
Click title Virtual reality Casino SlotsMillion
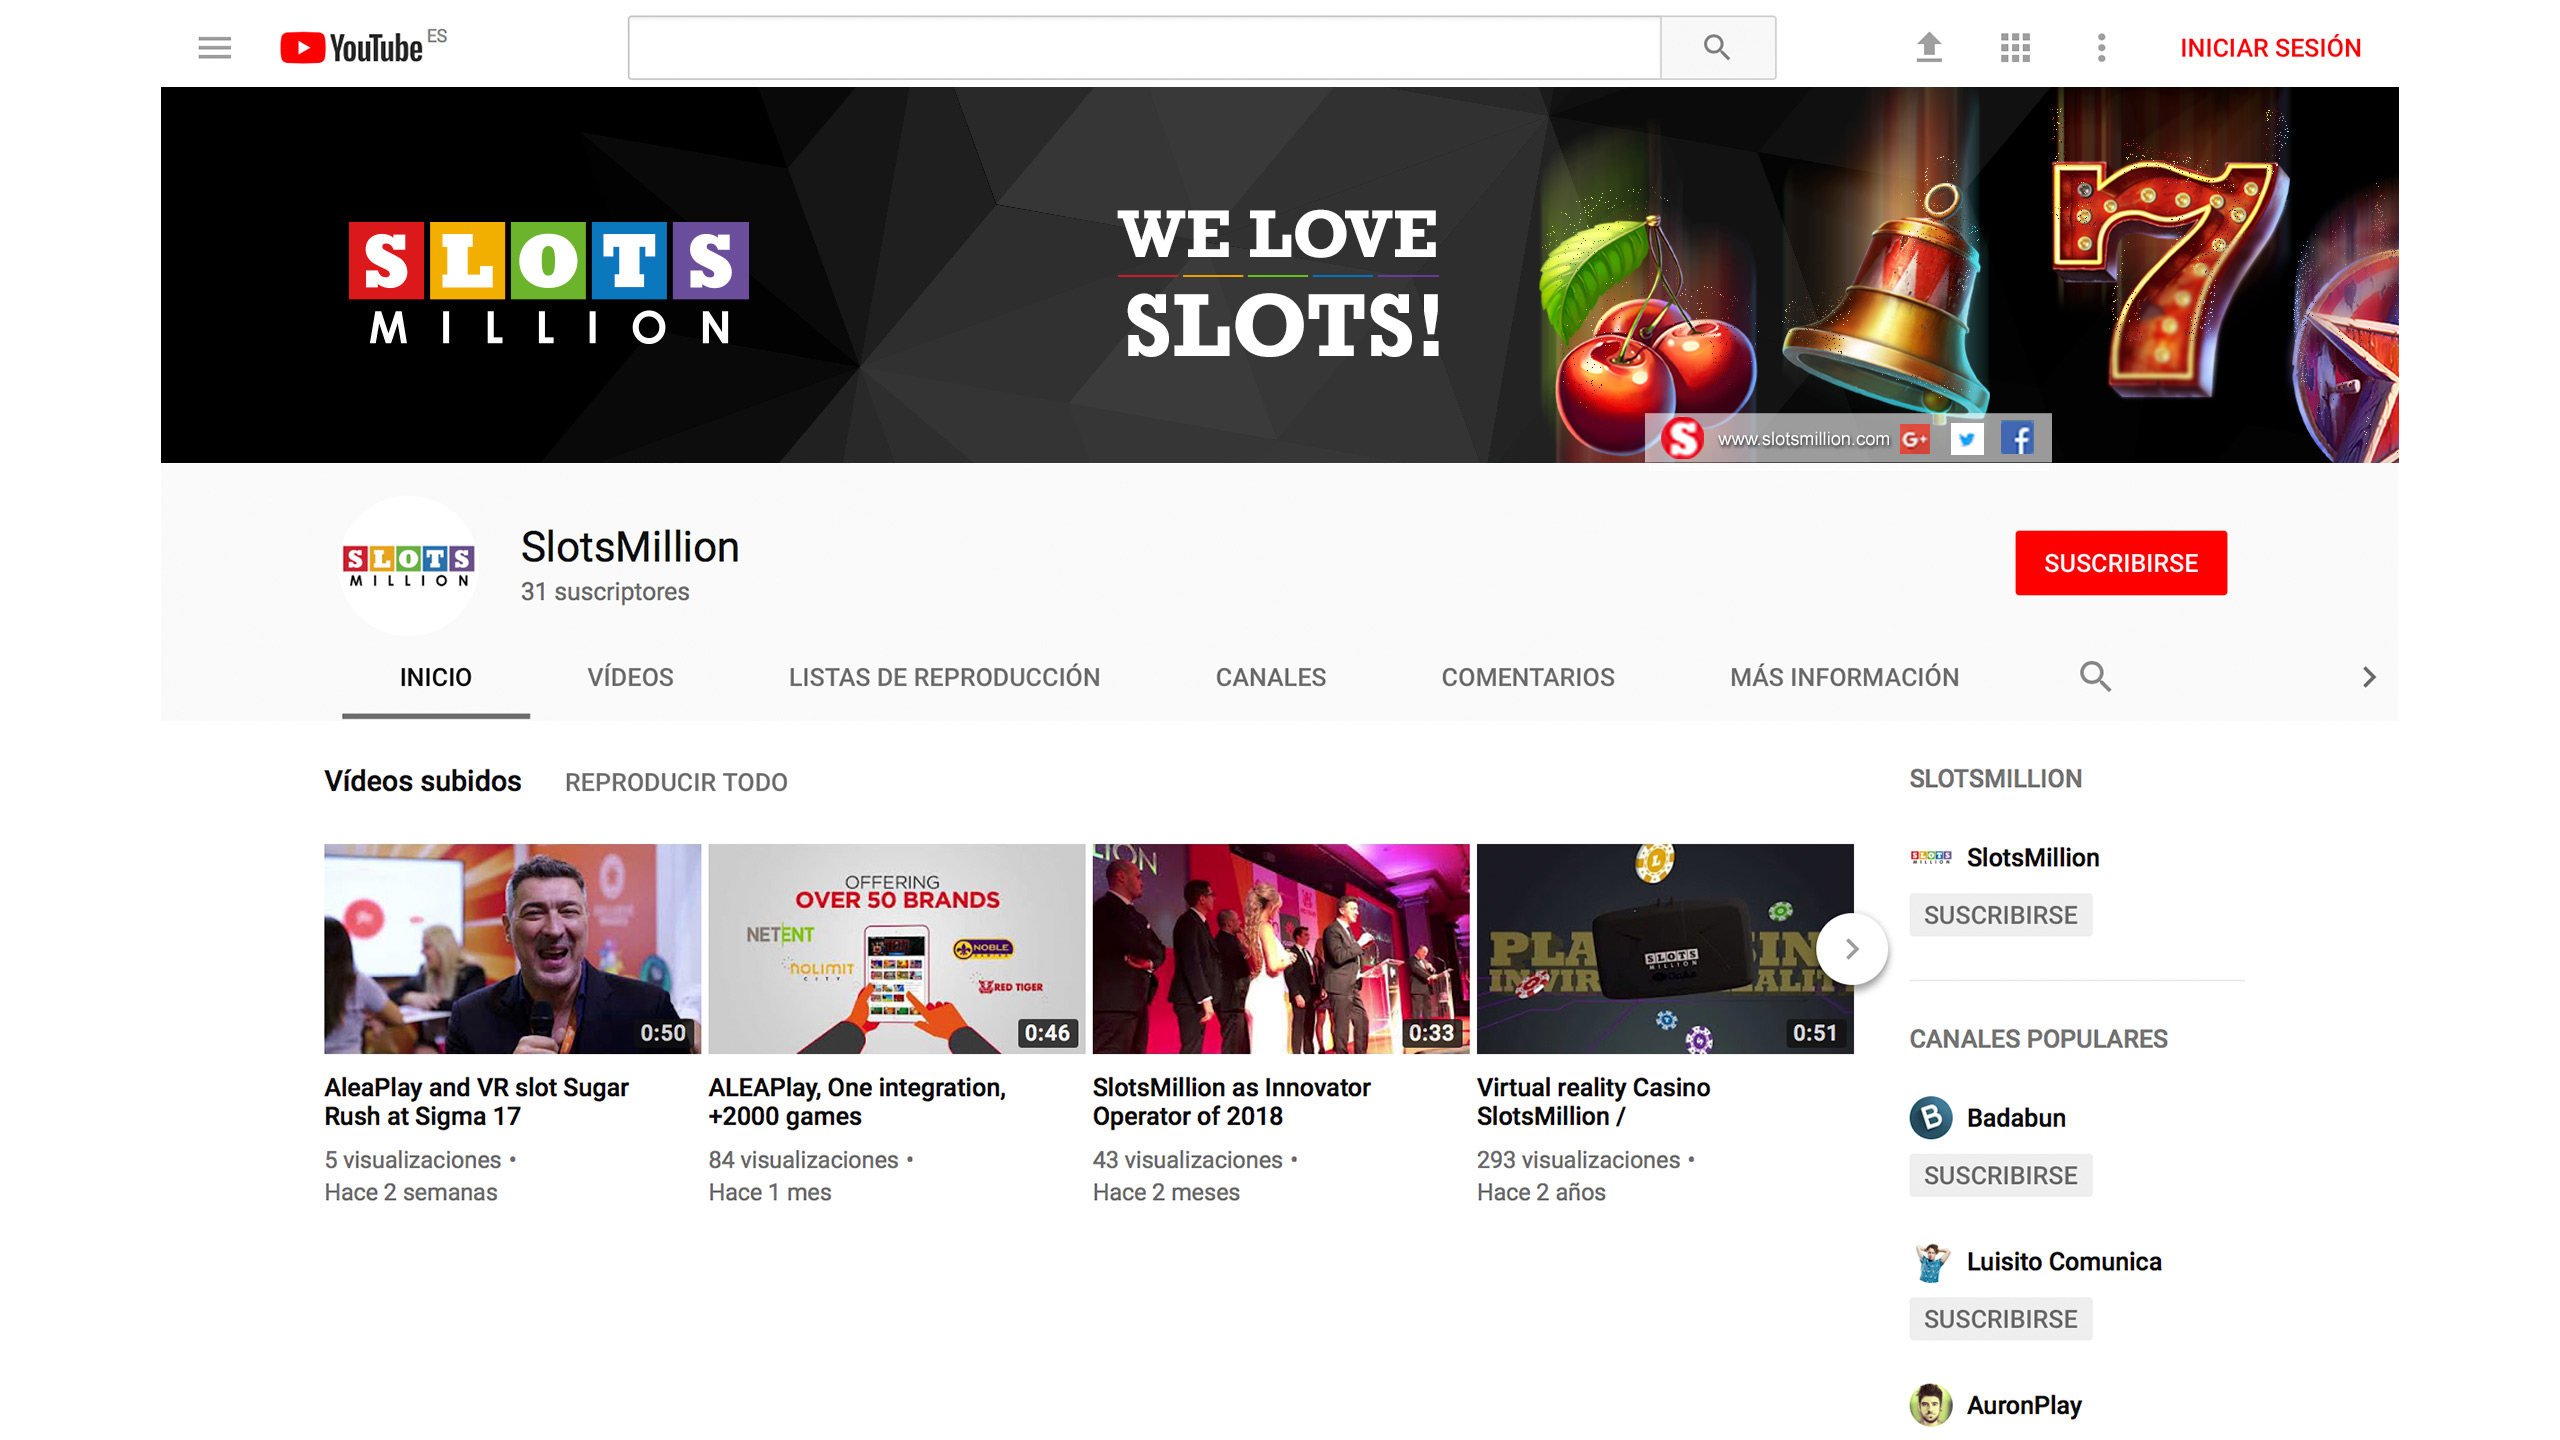1593,1101
